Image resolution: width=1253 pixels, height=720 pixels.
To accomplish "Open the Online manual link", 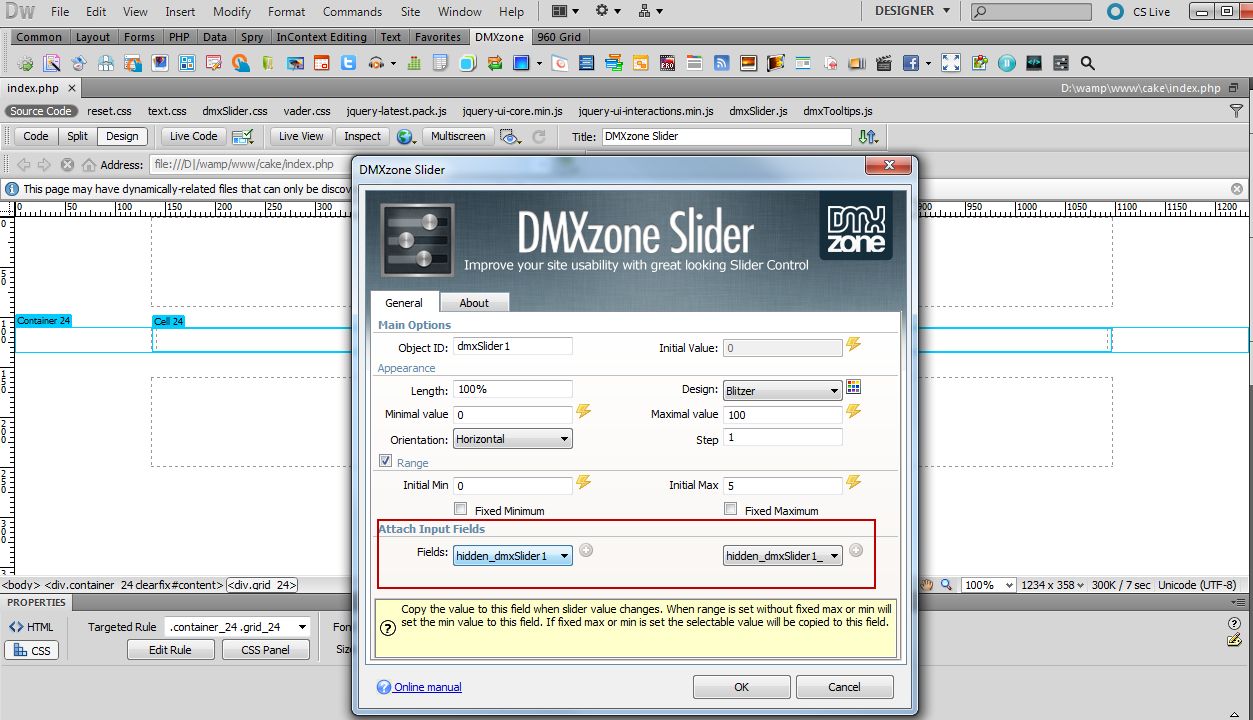I will (x=428, y=687).
